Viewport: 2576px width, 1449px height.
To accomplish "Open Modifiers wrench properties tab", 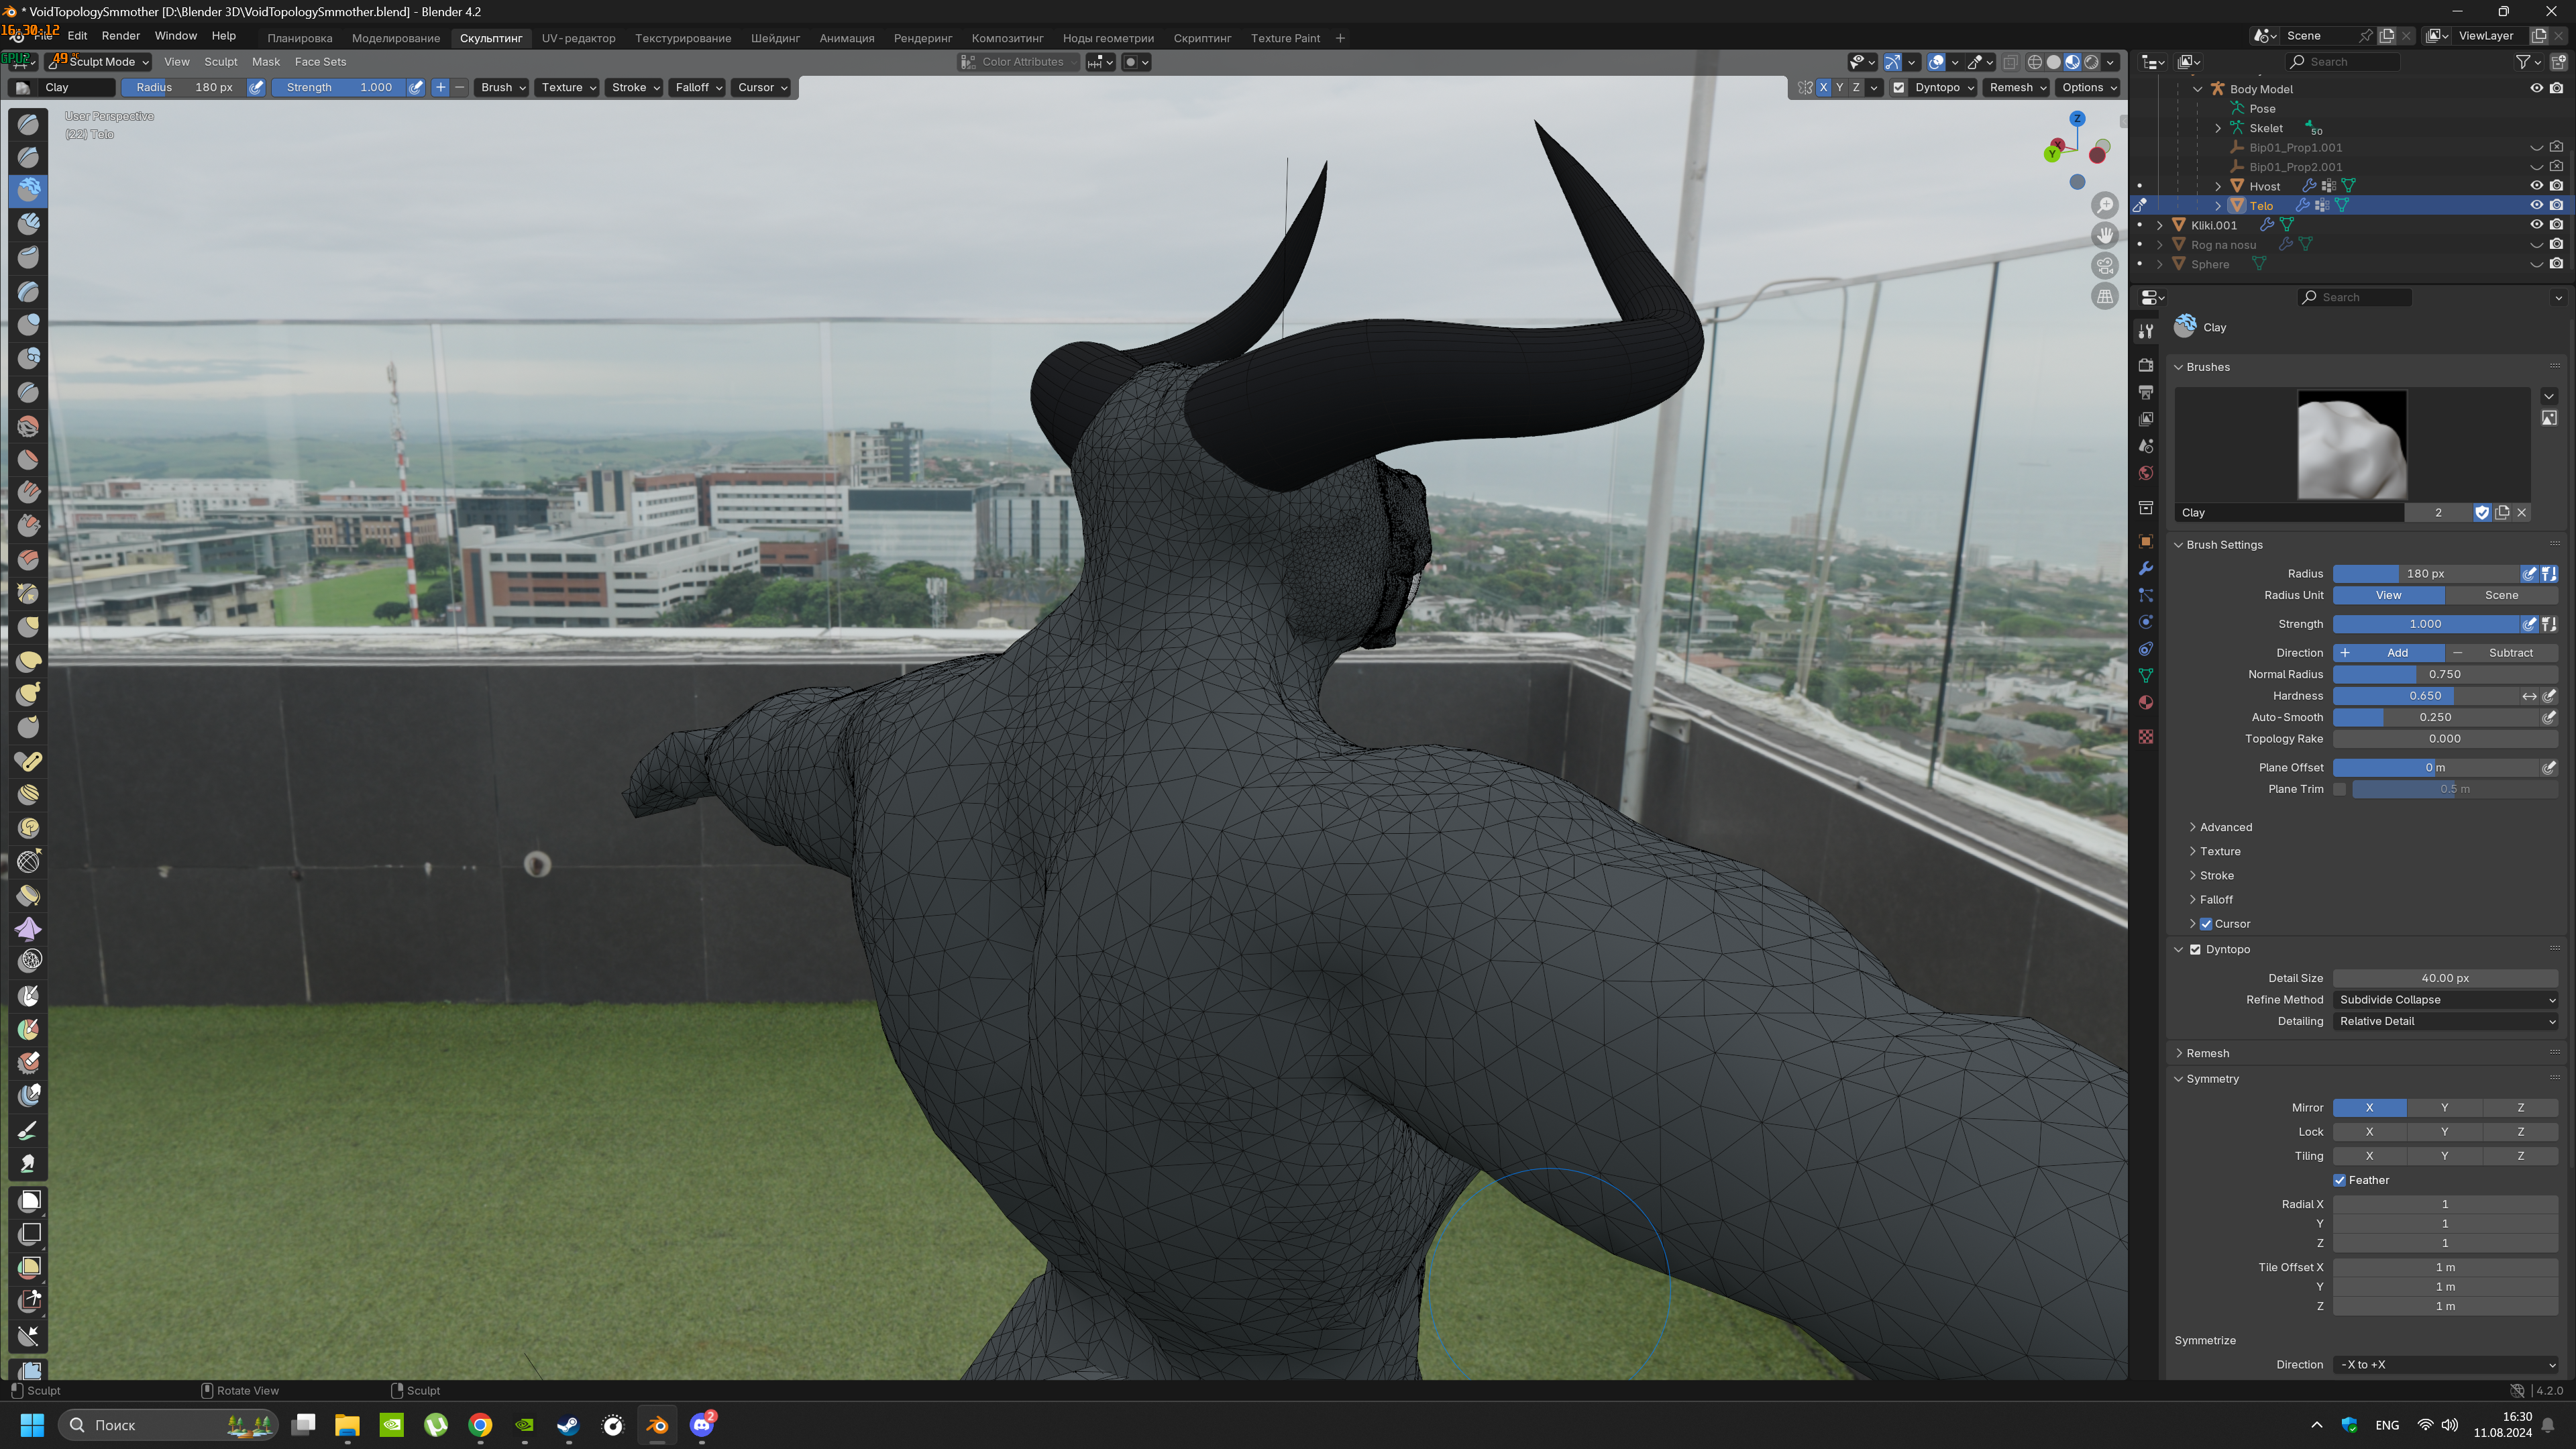I will [x=2145, y=568].
